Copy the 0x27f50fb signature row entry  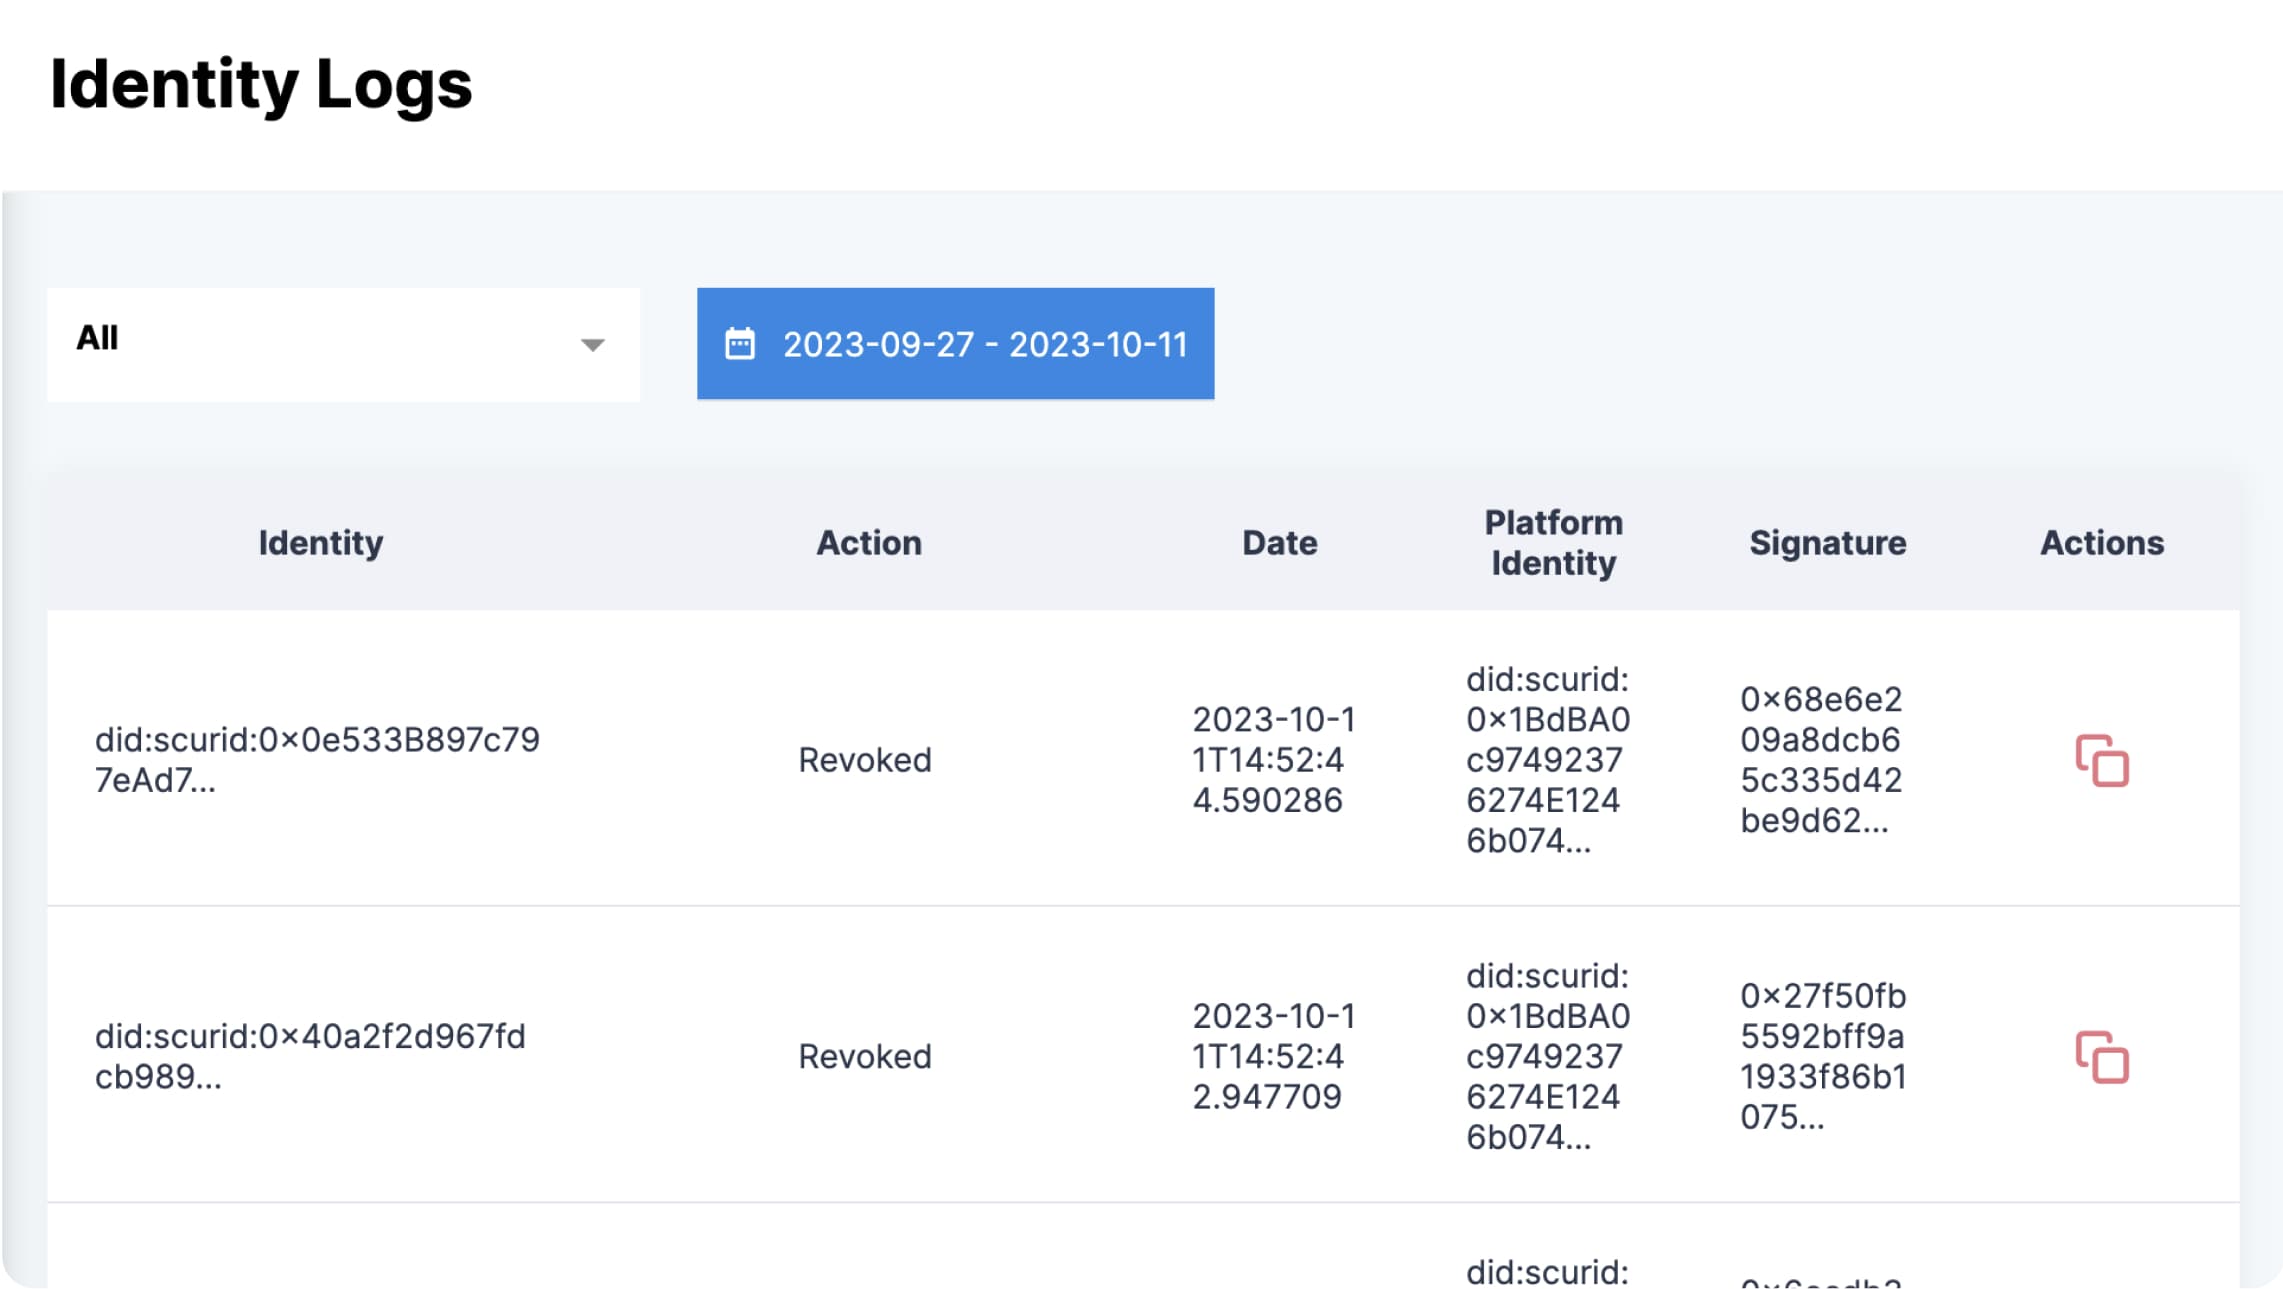(2102, 1057)
